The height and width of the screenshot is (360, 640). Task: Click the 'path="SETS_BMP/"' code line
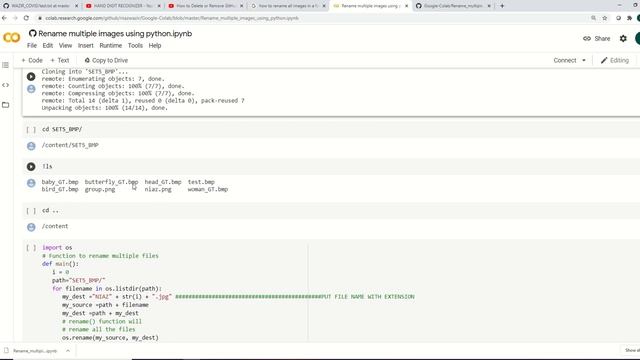(78, 280)
